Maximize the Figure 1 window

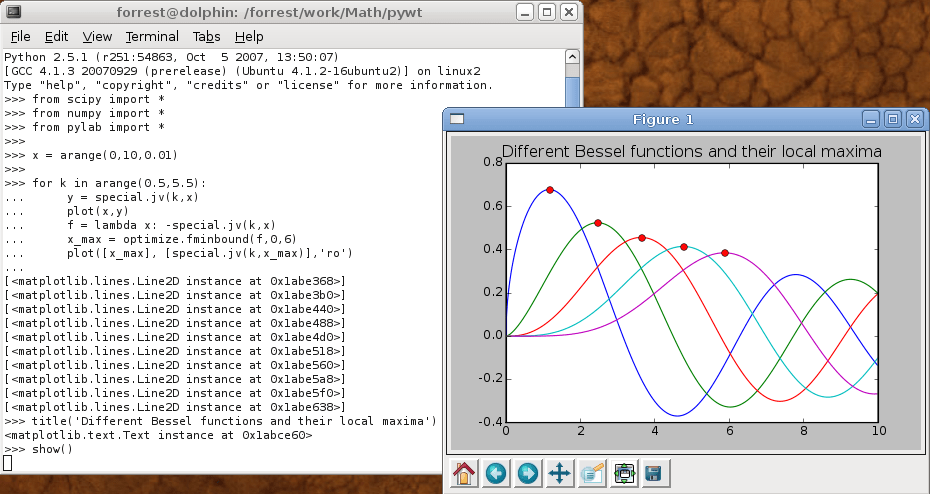[x=893, y=119]
